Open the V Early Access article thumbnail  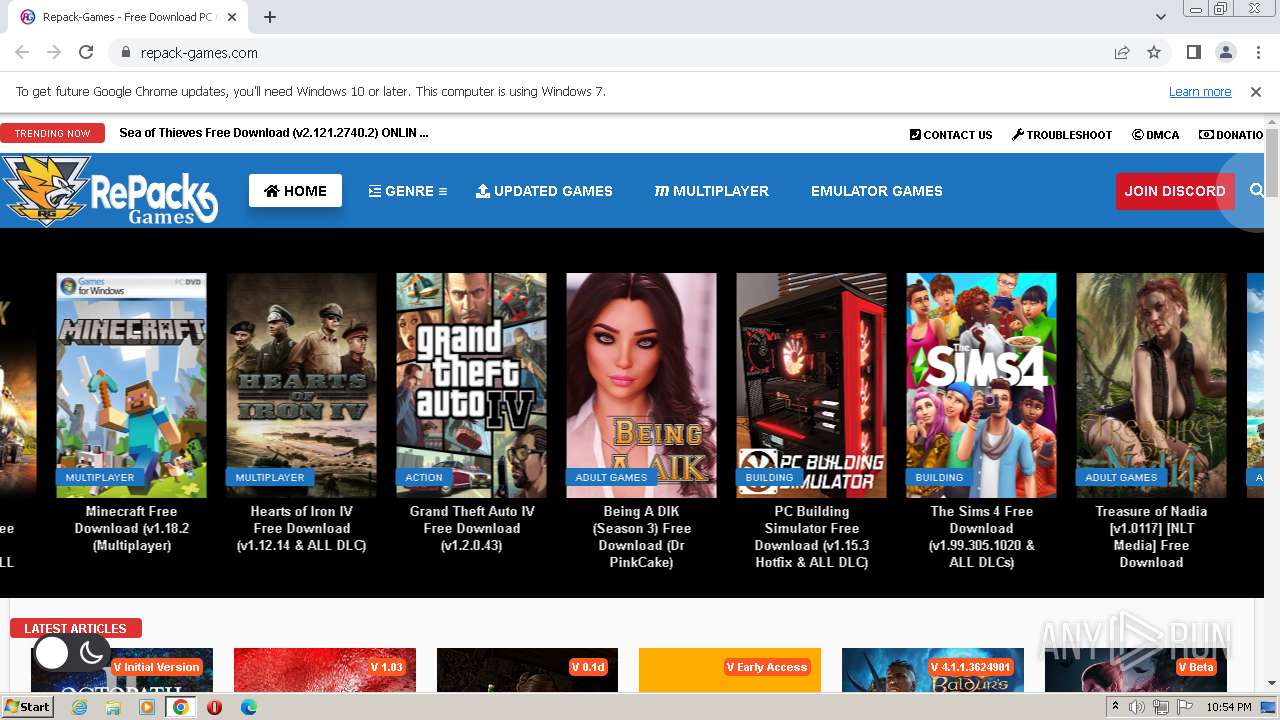[730, 670]
